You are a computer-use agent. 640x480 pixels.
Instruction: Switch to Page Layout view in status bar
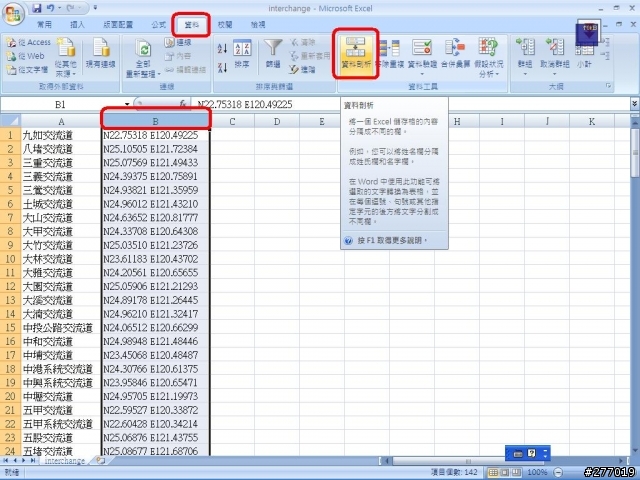pyautogui.click(x=505, y=472)
